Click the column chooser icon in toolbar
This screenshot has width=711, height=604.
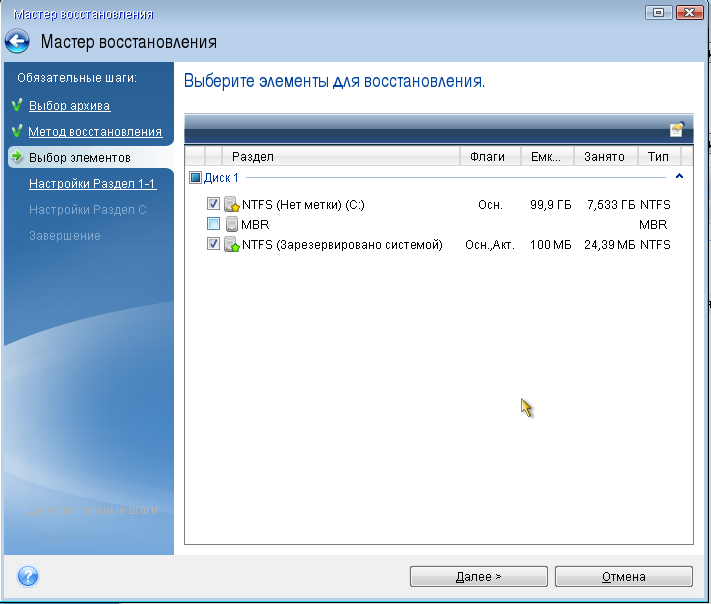[677, 129]
